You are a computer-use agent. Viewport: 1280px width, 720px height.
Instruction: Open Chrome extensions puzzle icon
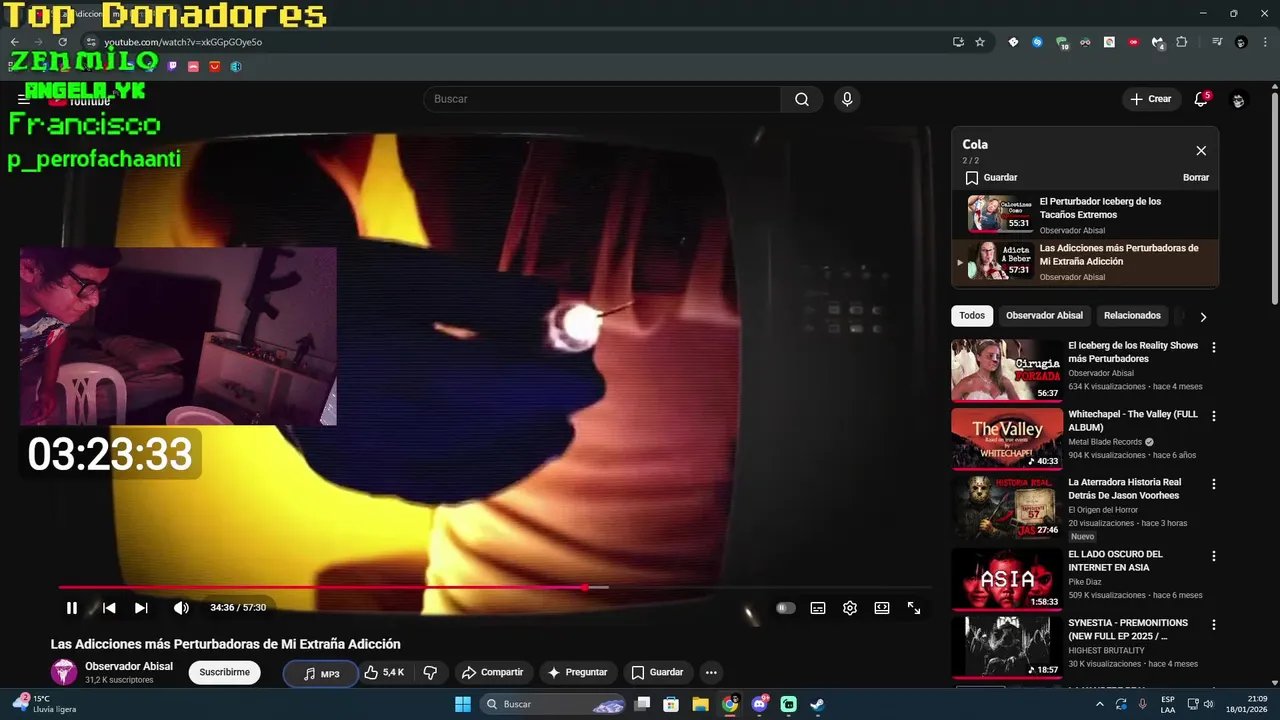pos(1182,42)
